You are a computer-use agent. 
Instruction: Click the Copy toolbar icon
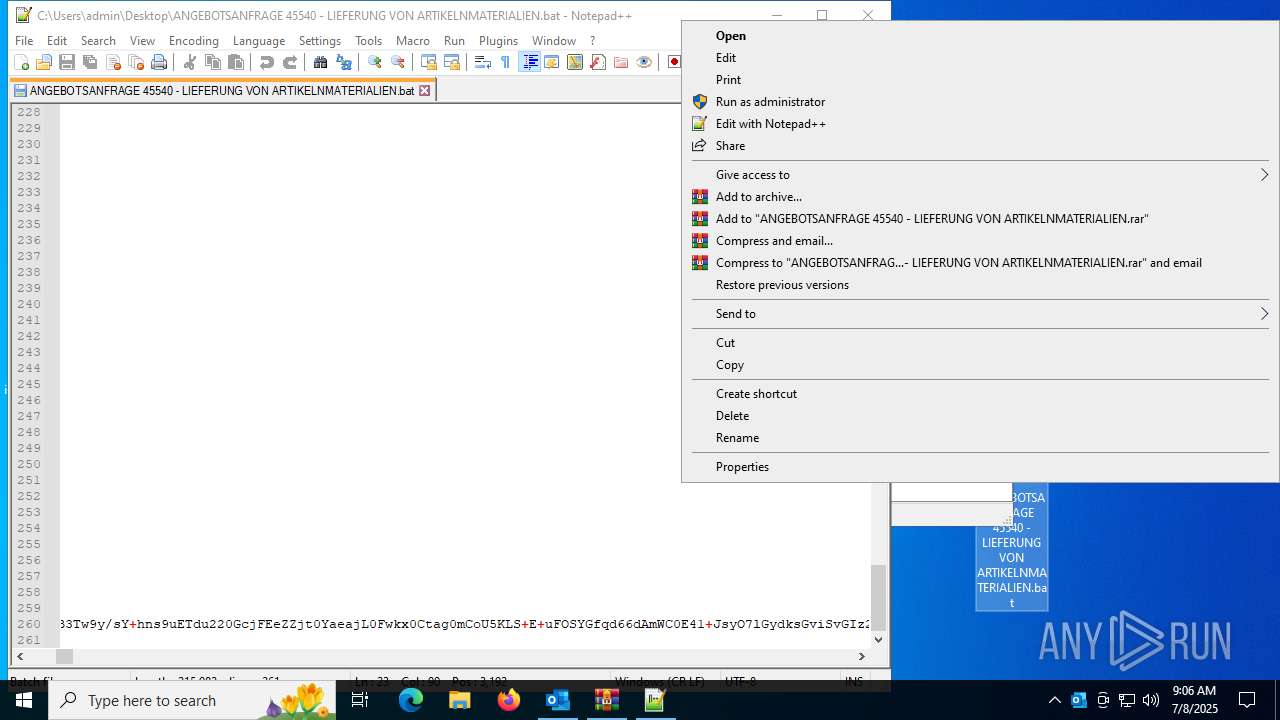(x=213, y=62)
